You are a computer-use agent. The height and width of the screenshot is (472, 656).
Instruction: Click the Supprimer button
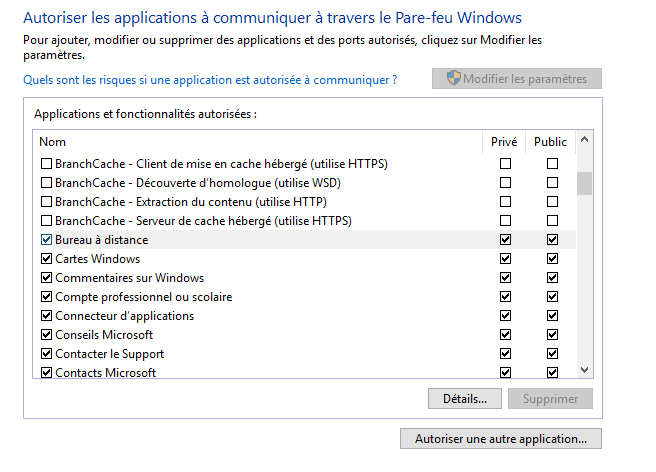pos(550,398)
